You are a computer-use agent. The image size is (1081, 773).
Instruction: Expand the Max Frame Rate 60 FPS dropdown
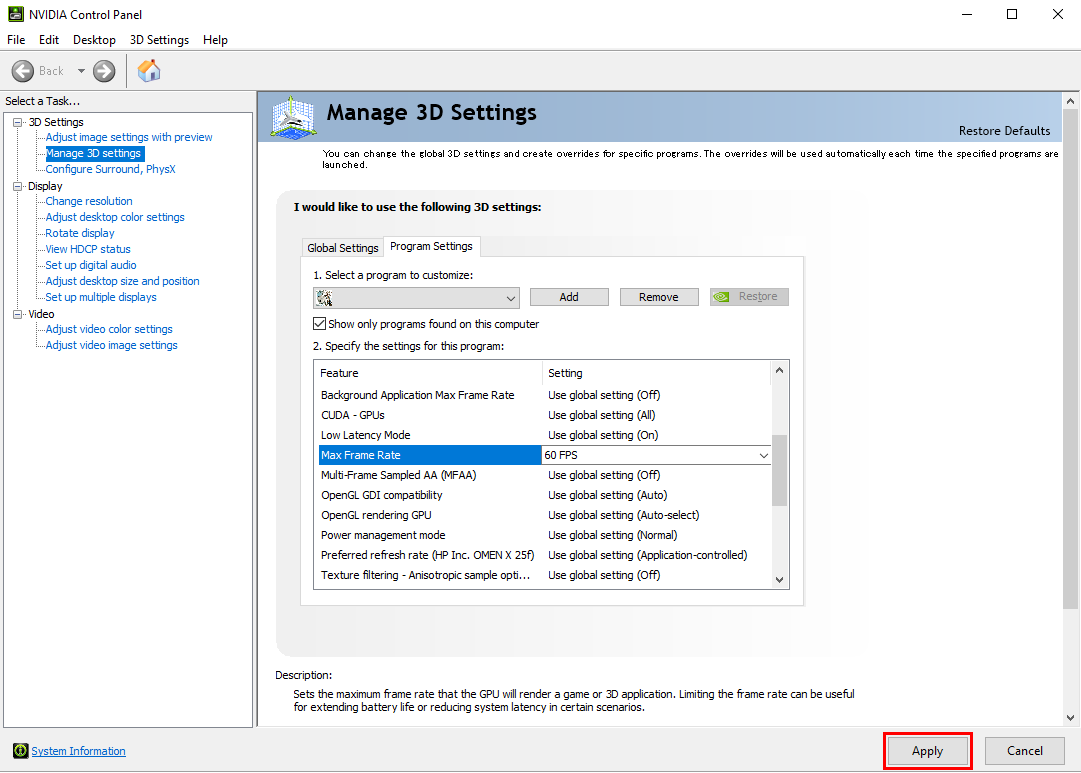(764, 456)
